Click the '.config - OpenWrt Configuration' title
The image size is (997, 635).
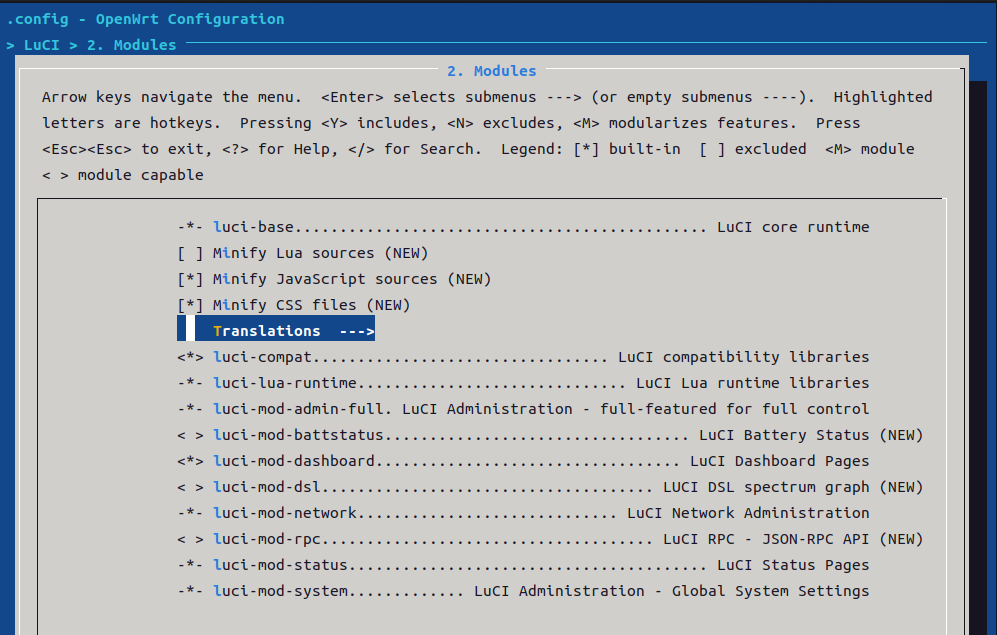(x=146, y=20)
